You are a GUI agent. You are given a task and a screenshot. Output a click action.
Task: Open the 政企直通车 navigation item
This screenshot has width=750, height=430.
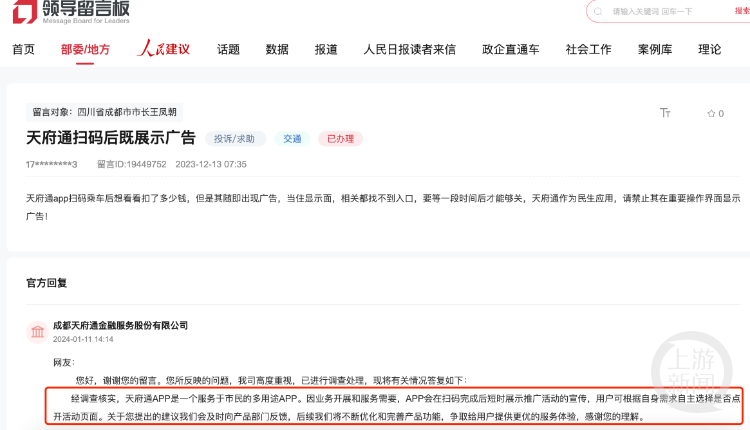510,49
